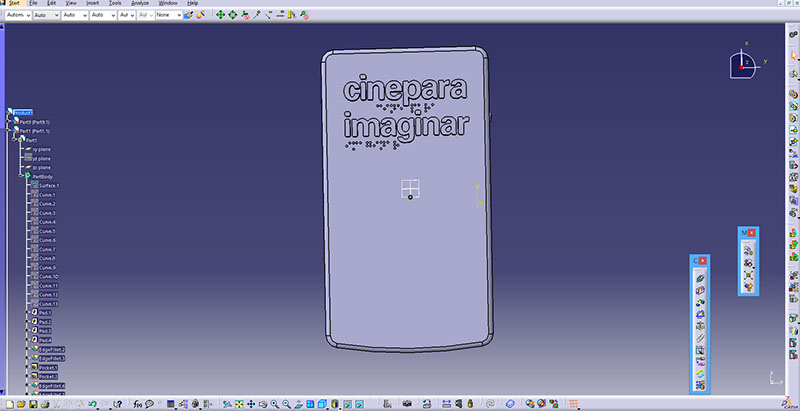Image resolution: width=800 pixels, height=411 pixels.
Task: Open the Tools menu
Action: [115, 3]
